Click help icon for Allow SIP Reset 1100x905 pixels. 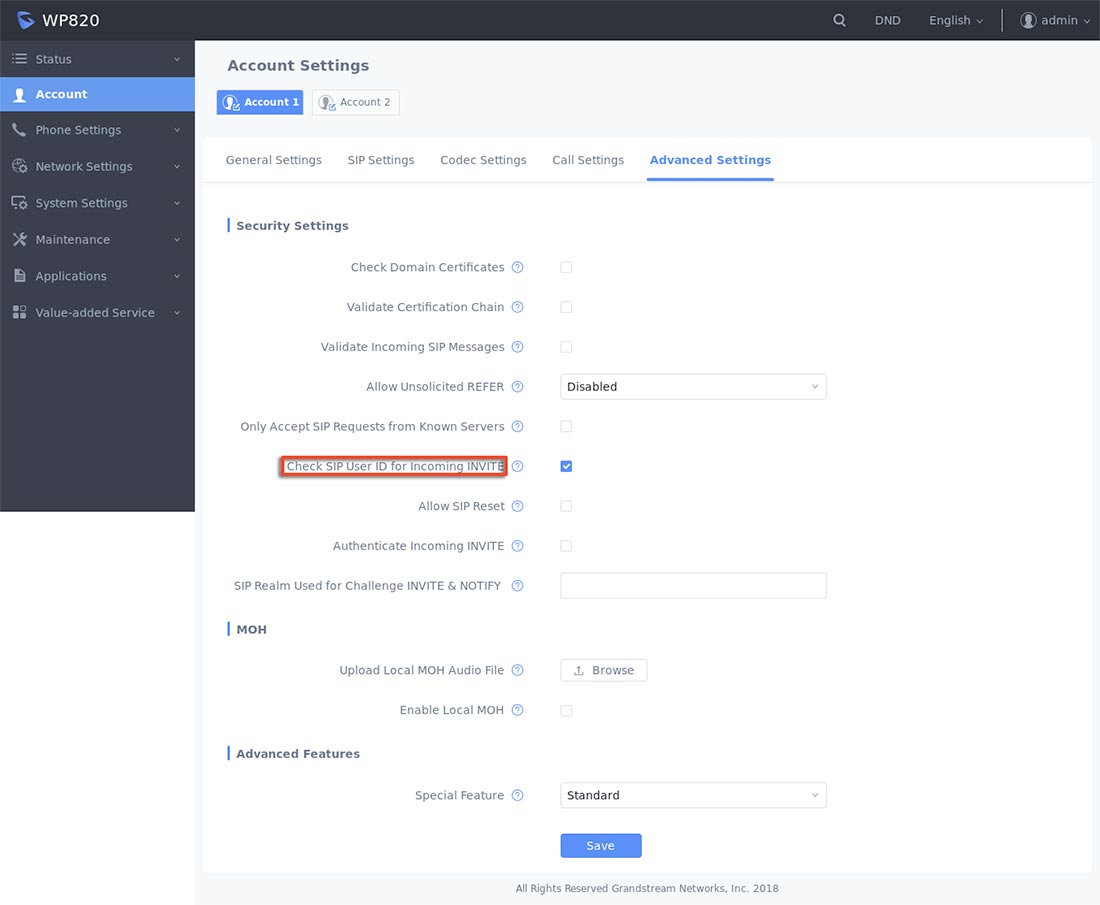[518, 506]
